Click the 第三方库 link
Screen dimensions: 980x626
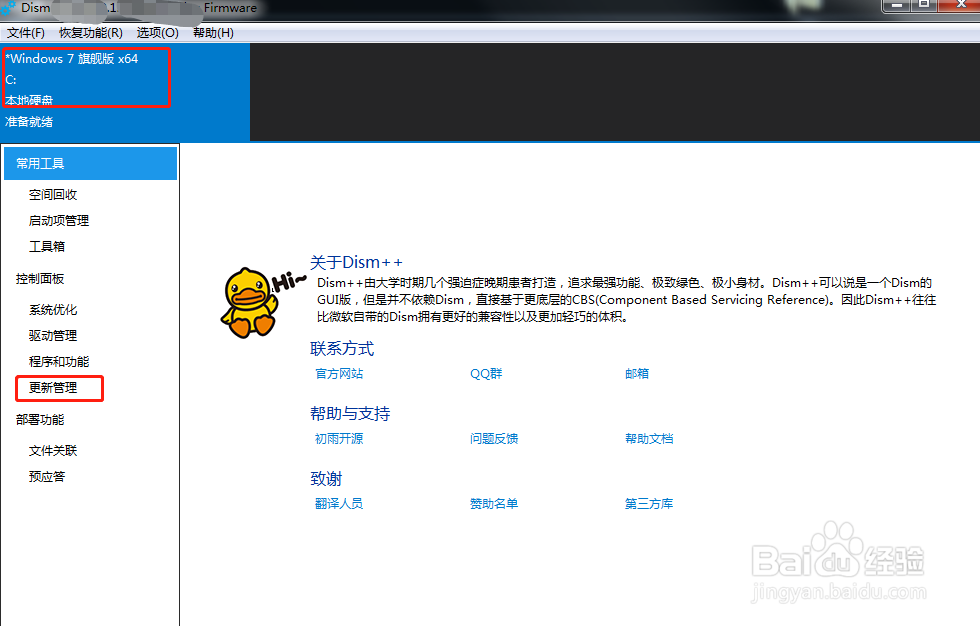coord(649,504)
